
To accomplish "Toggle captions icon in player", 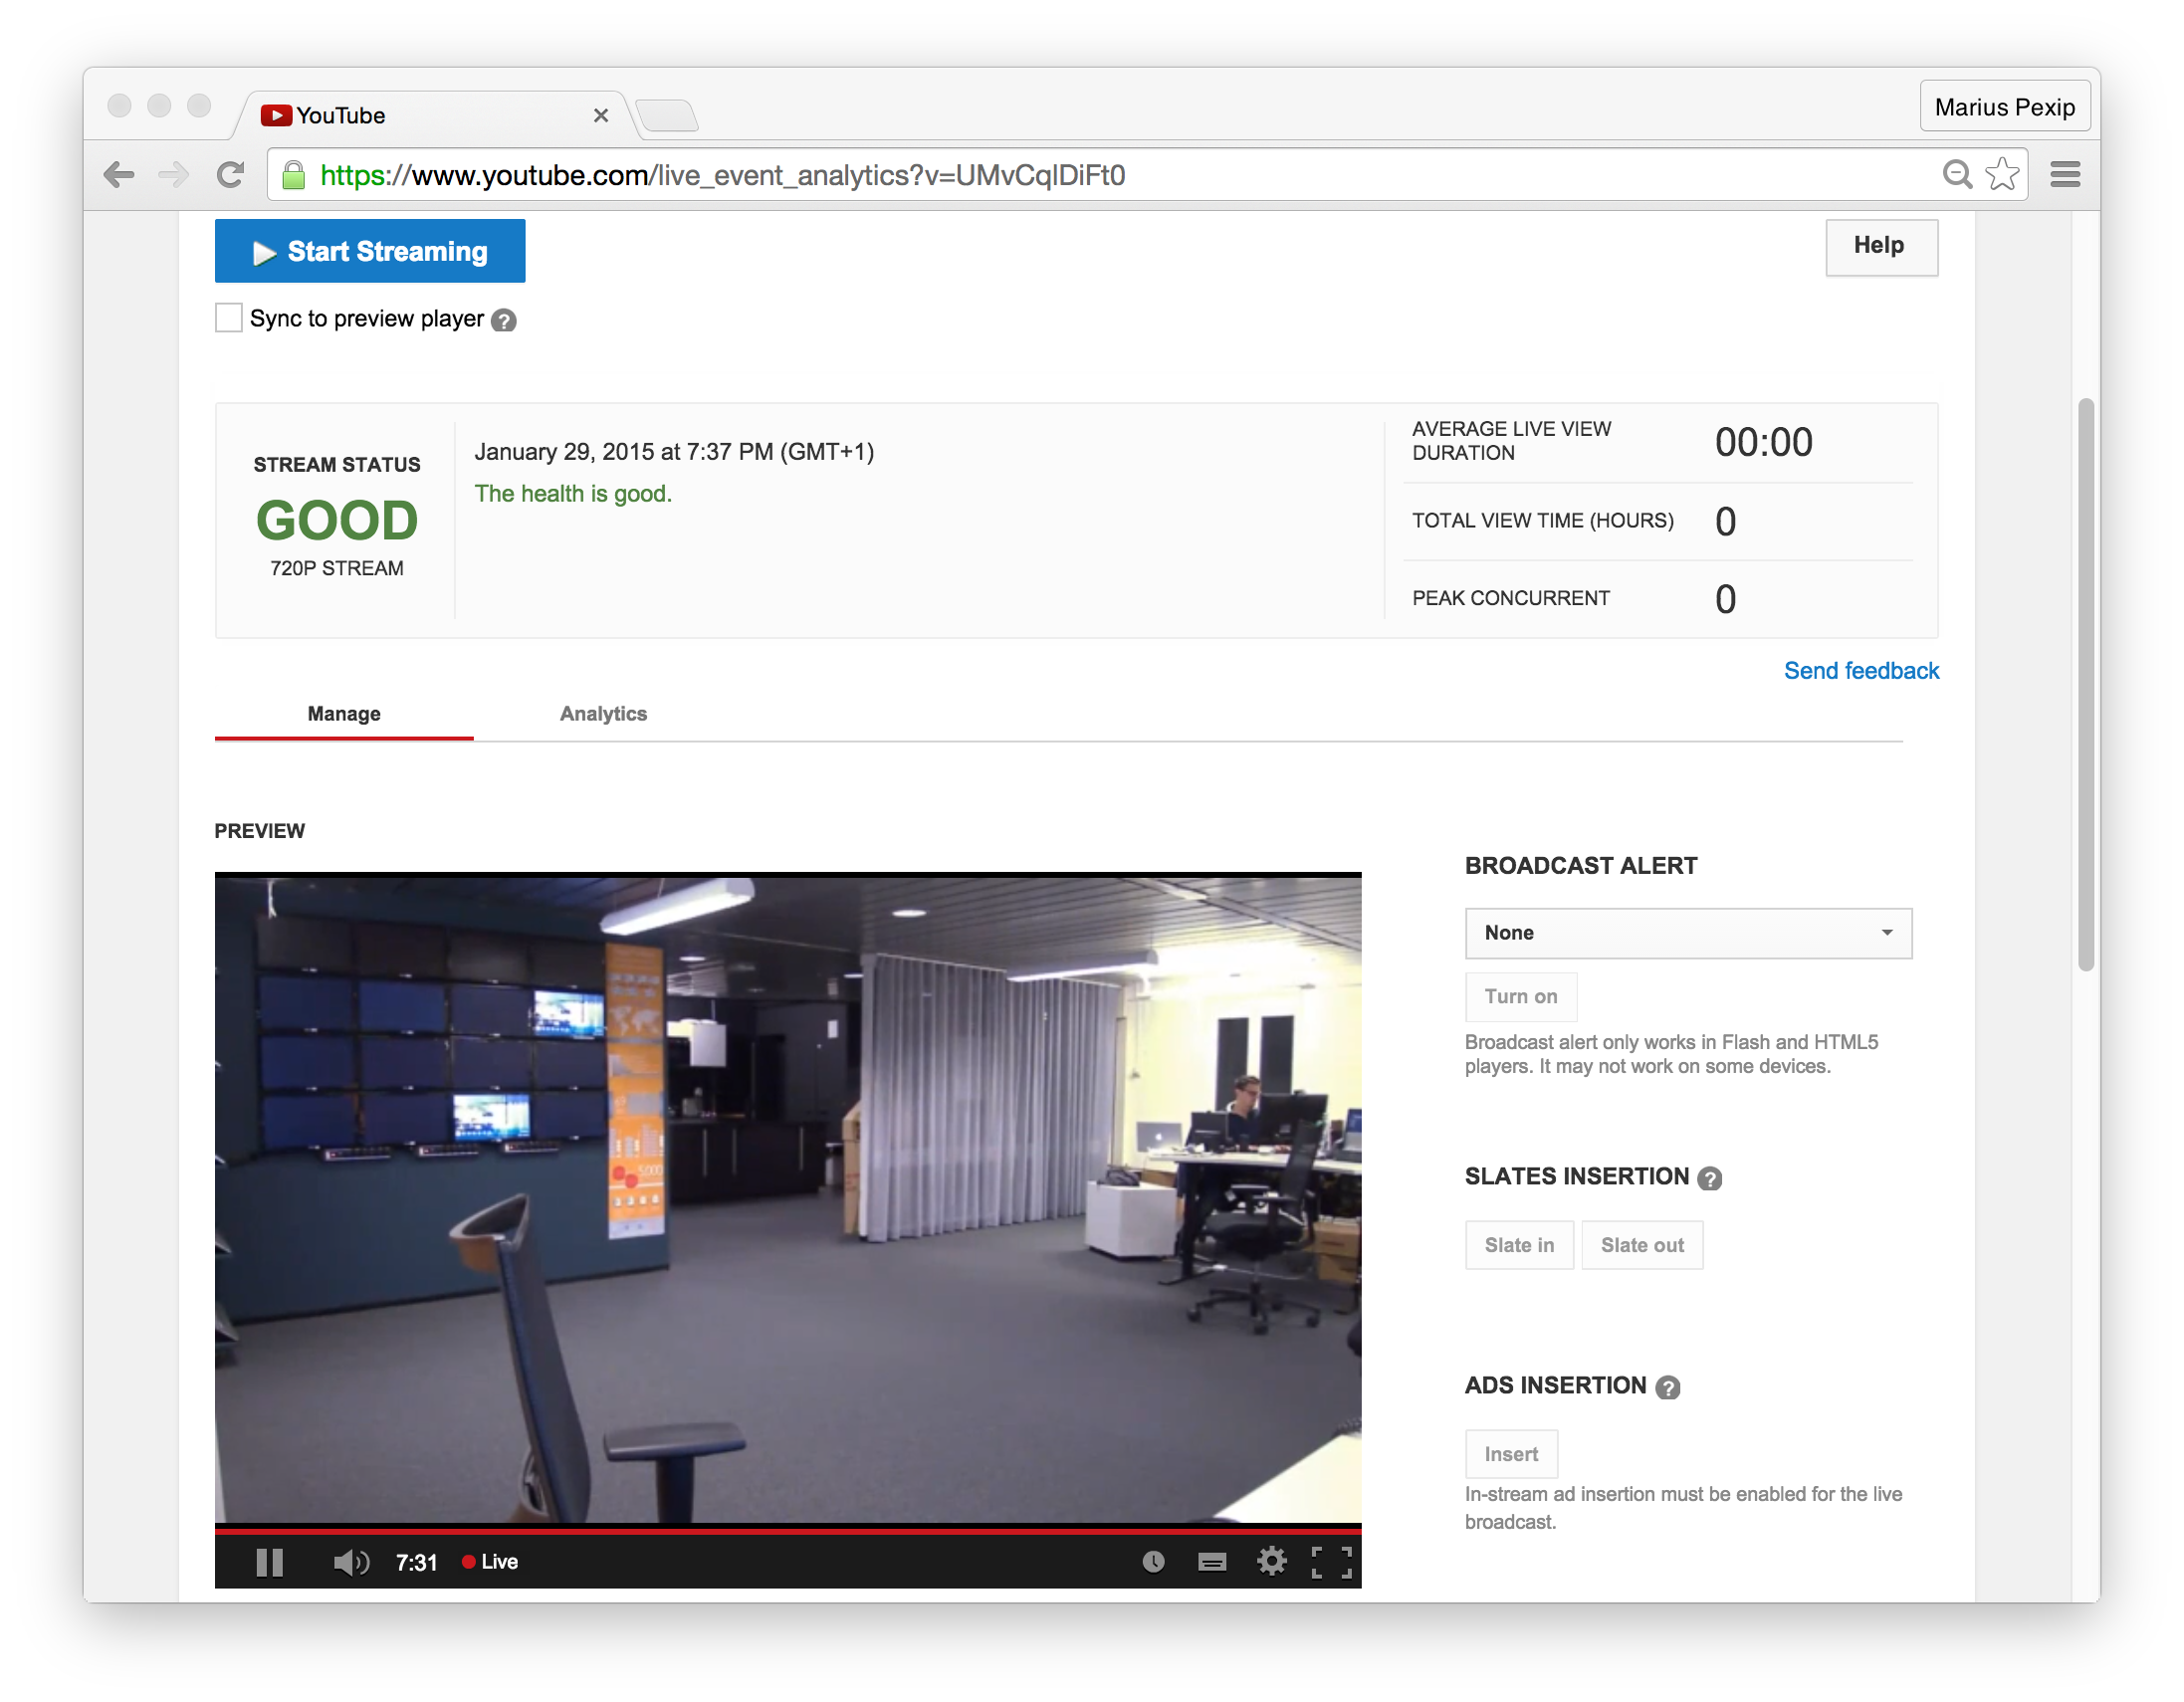I will click(x=1212, y=1562).
